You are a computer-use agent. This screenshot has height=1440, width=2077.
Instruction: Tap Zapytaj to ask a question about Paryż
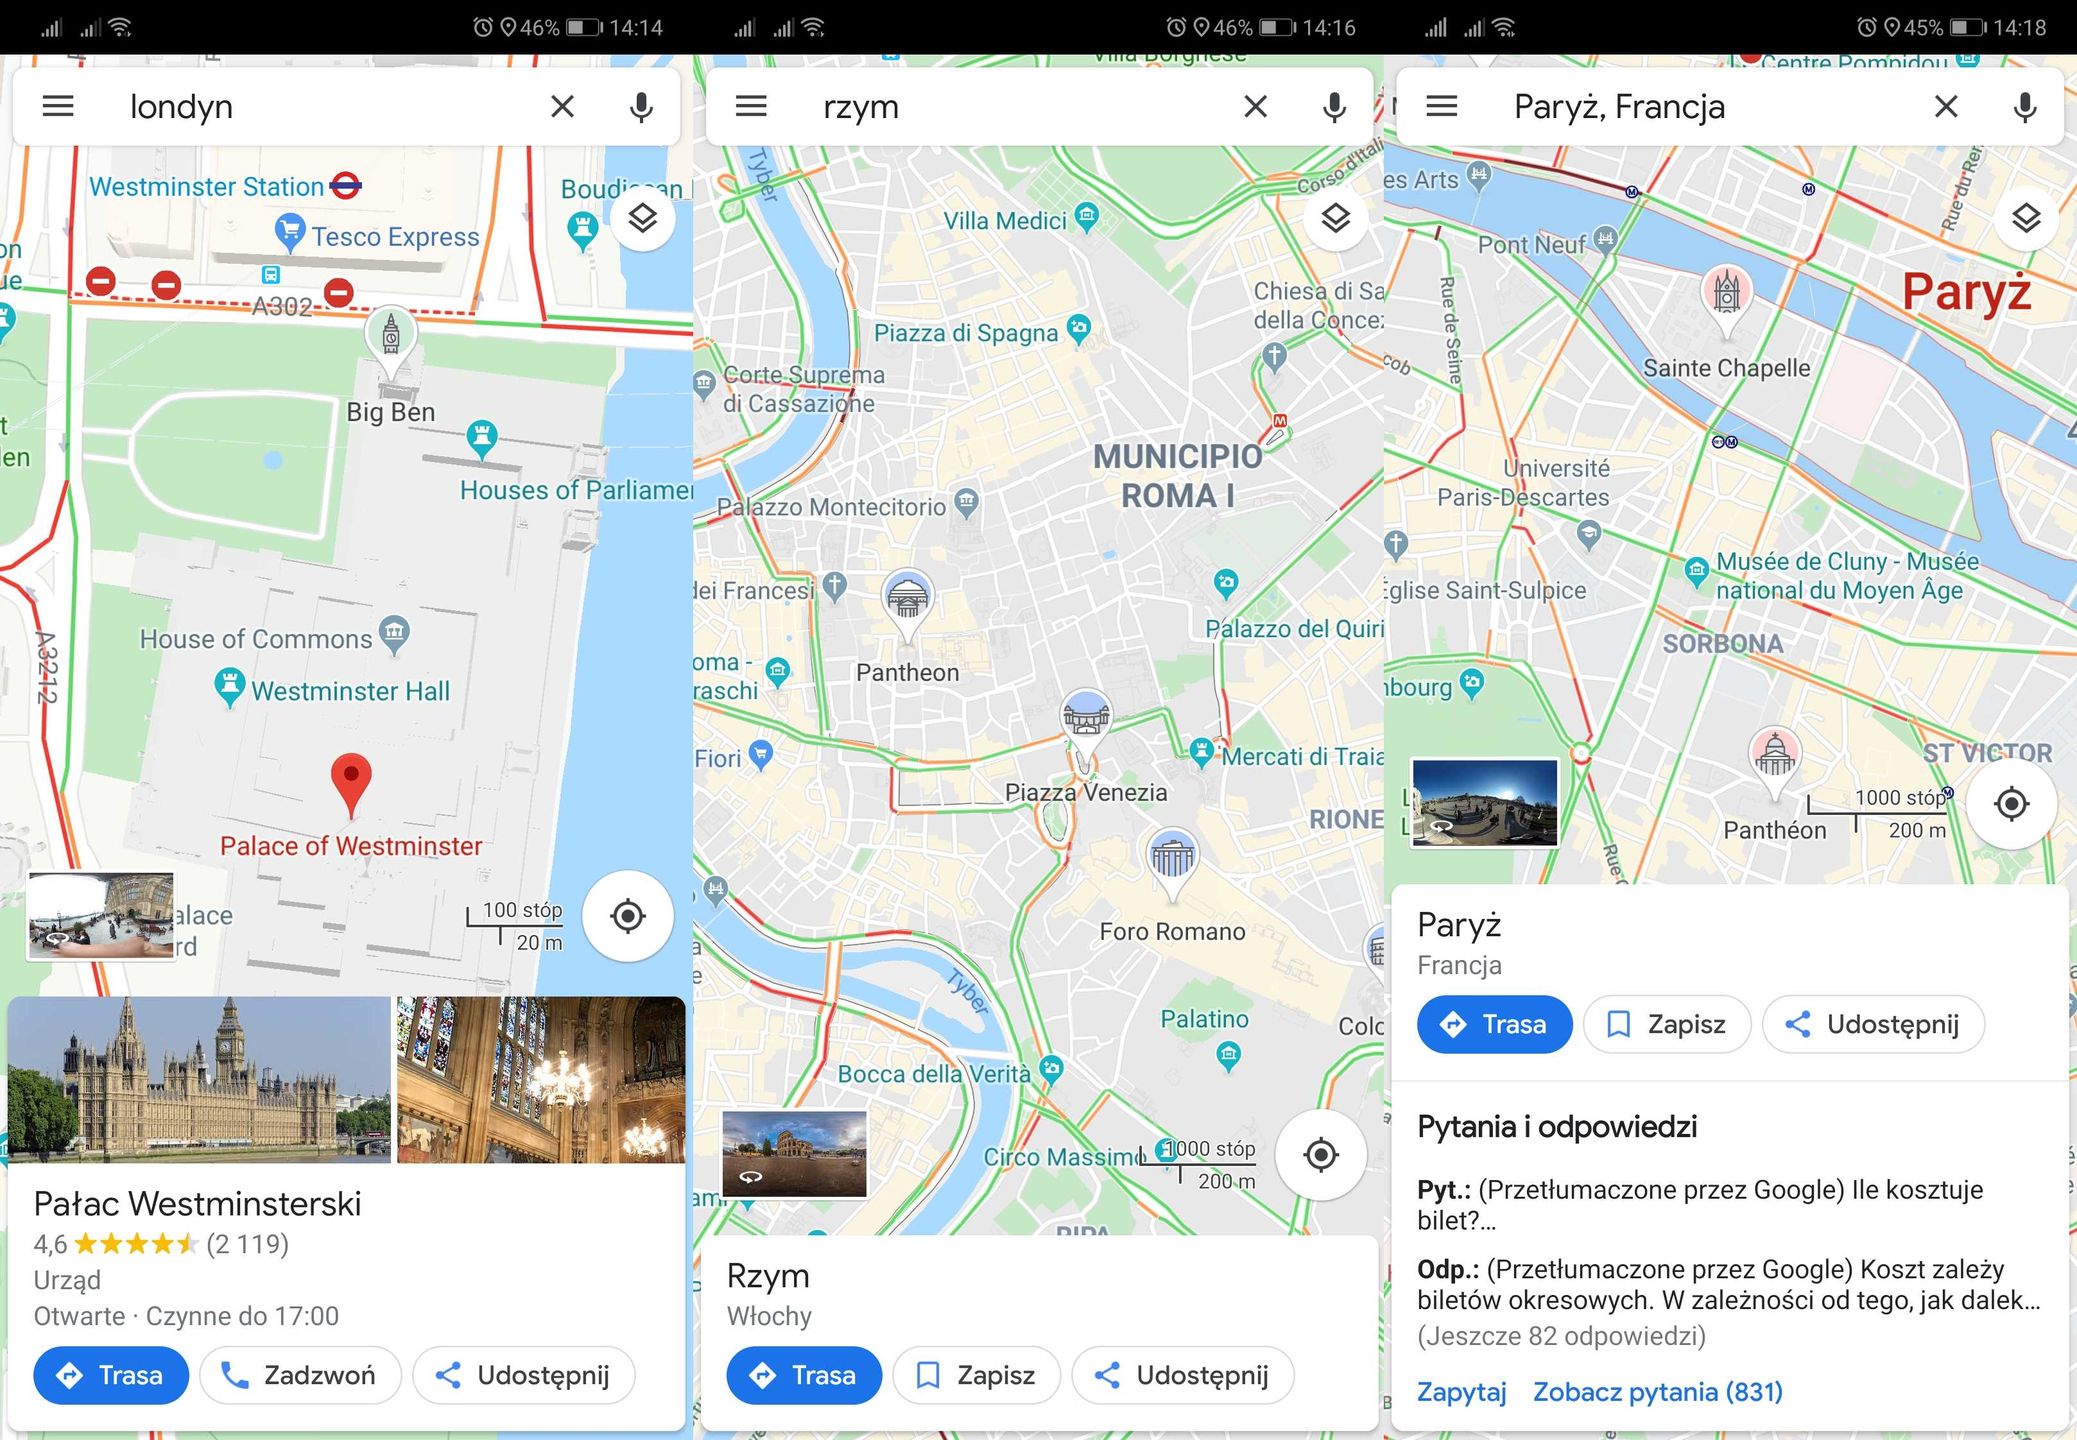[1461, 1392]
